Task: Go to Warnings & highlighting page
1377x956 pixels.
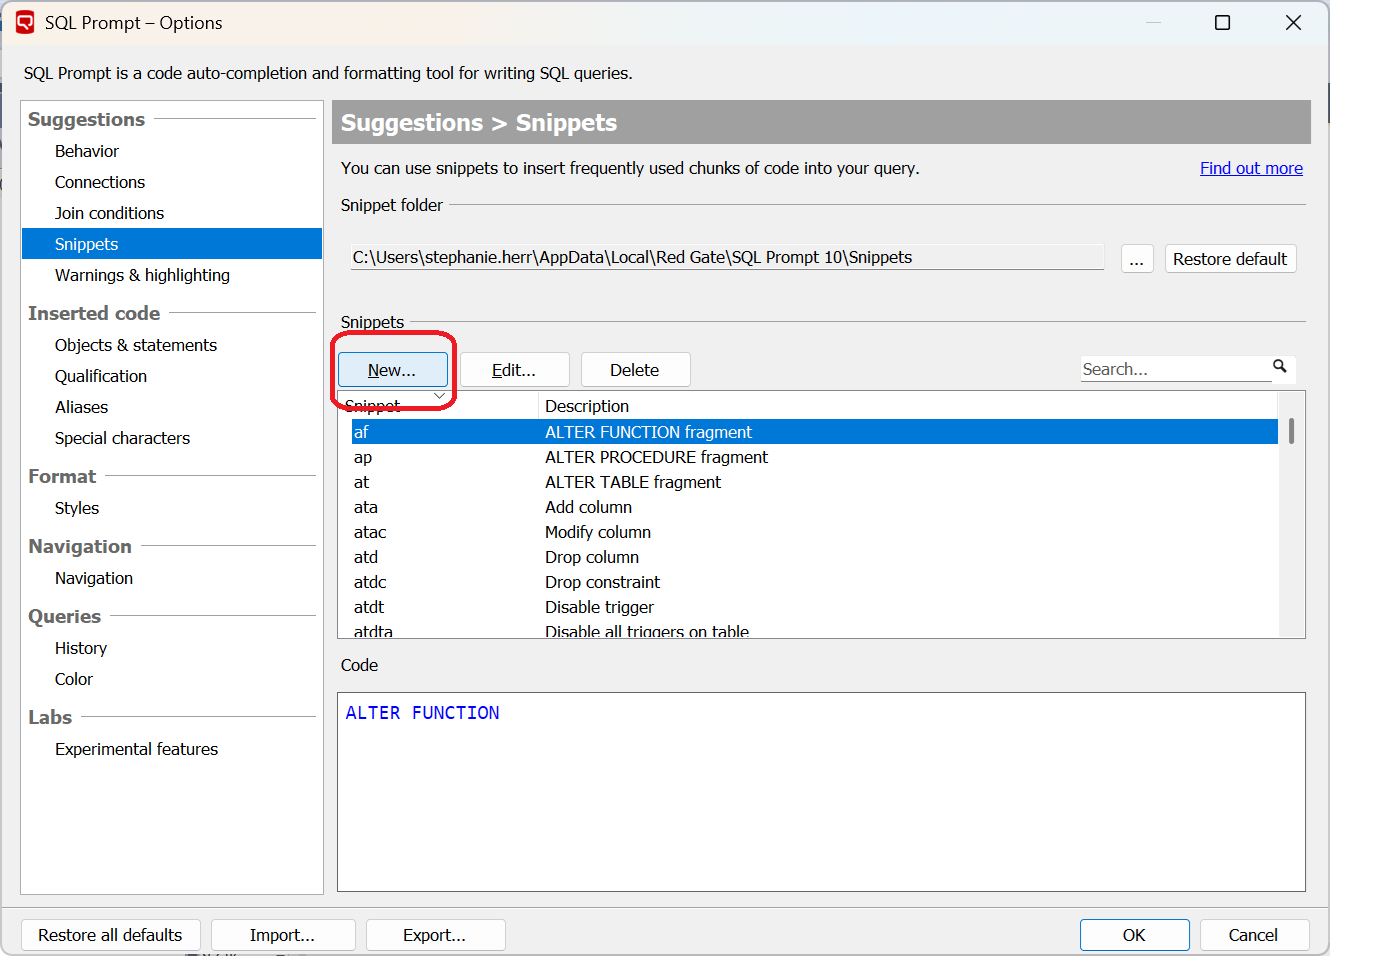Action: point(142,275)
